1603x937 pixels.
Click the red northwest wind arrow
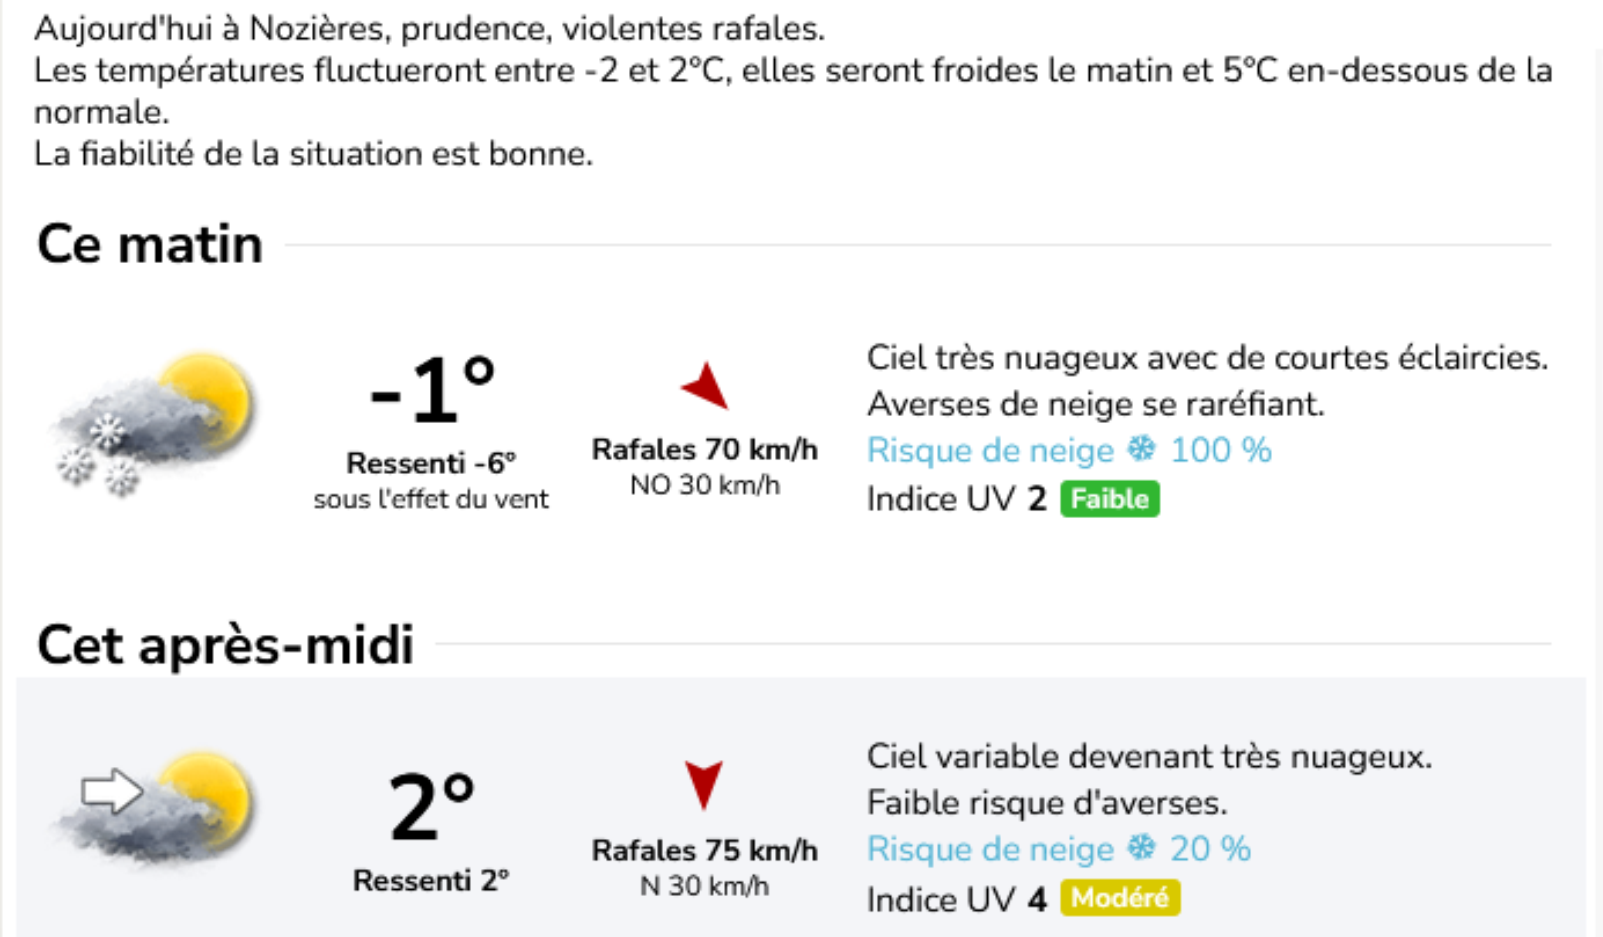707,385
